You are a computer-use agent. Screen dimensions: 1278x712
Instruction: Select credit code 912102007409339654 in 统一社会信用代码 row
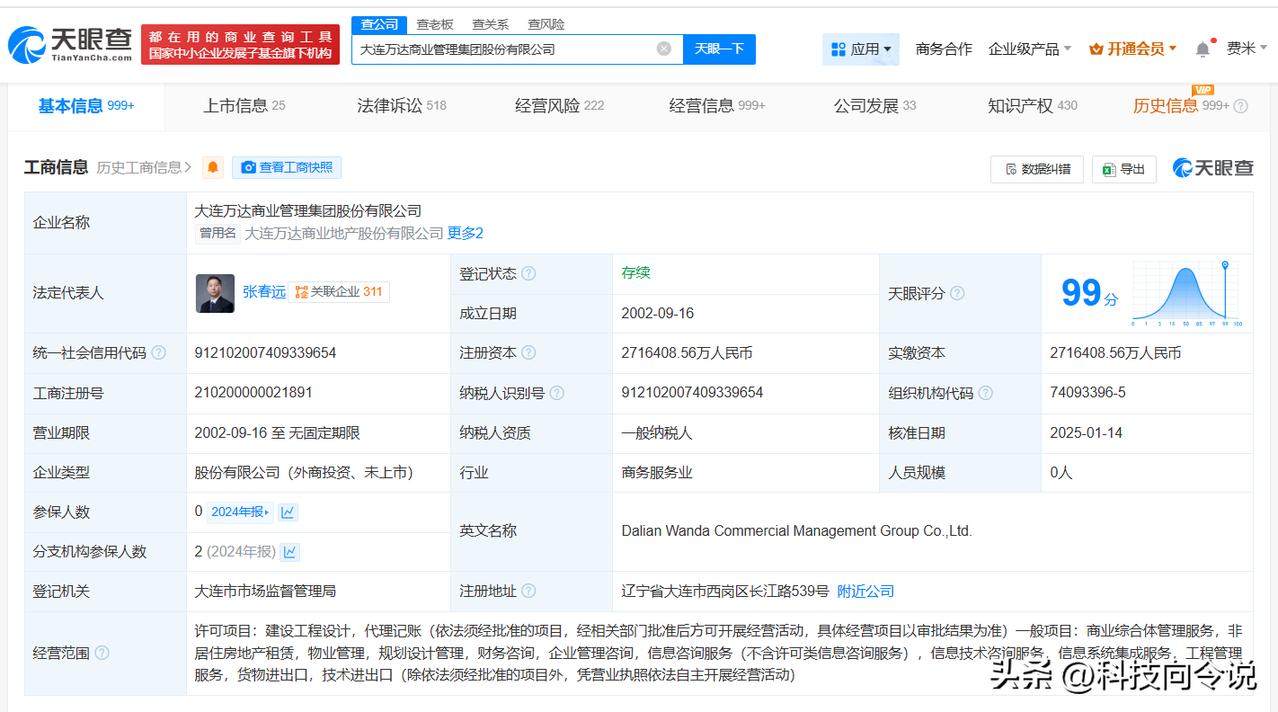click(x=265, y=353)
